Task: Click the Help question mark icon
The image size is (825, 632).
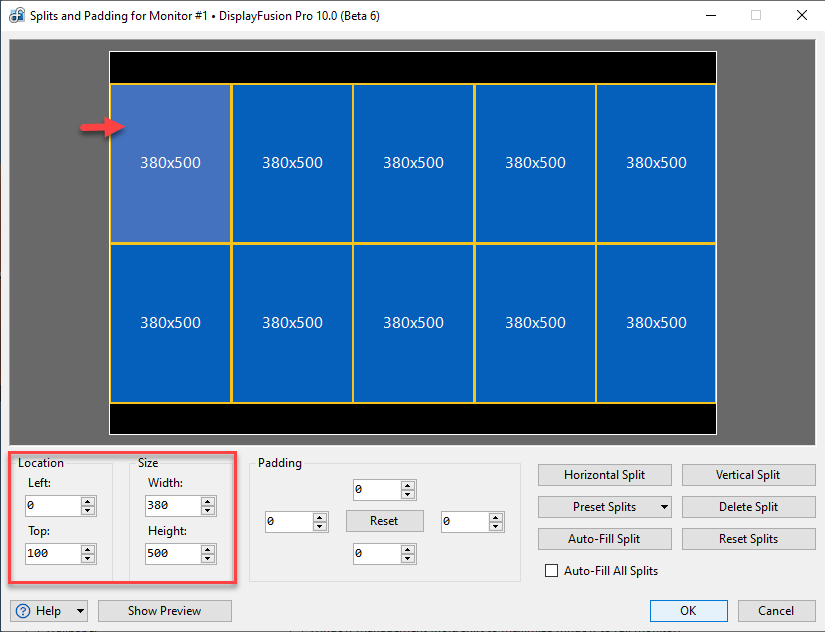Action: click(23, 611)
